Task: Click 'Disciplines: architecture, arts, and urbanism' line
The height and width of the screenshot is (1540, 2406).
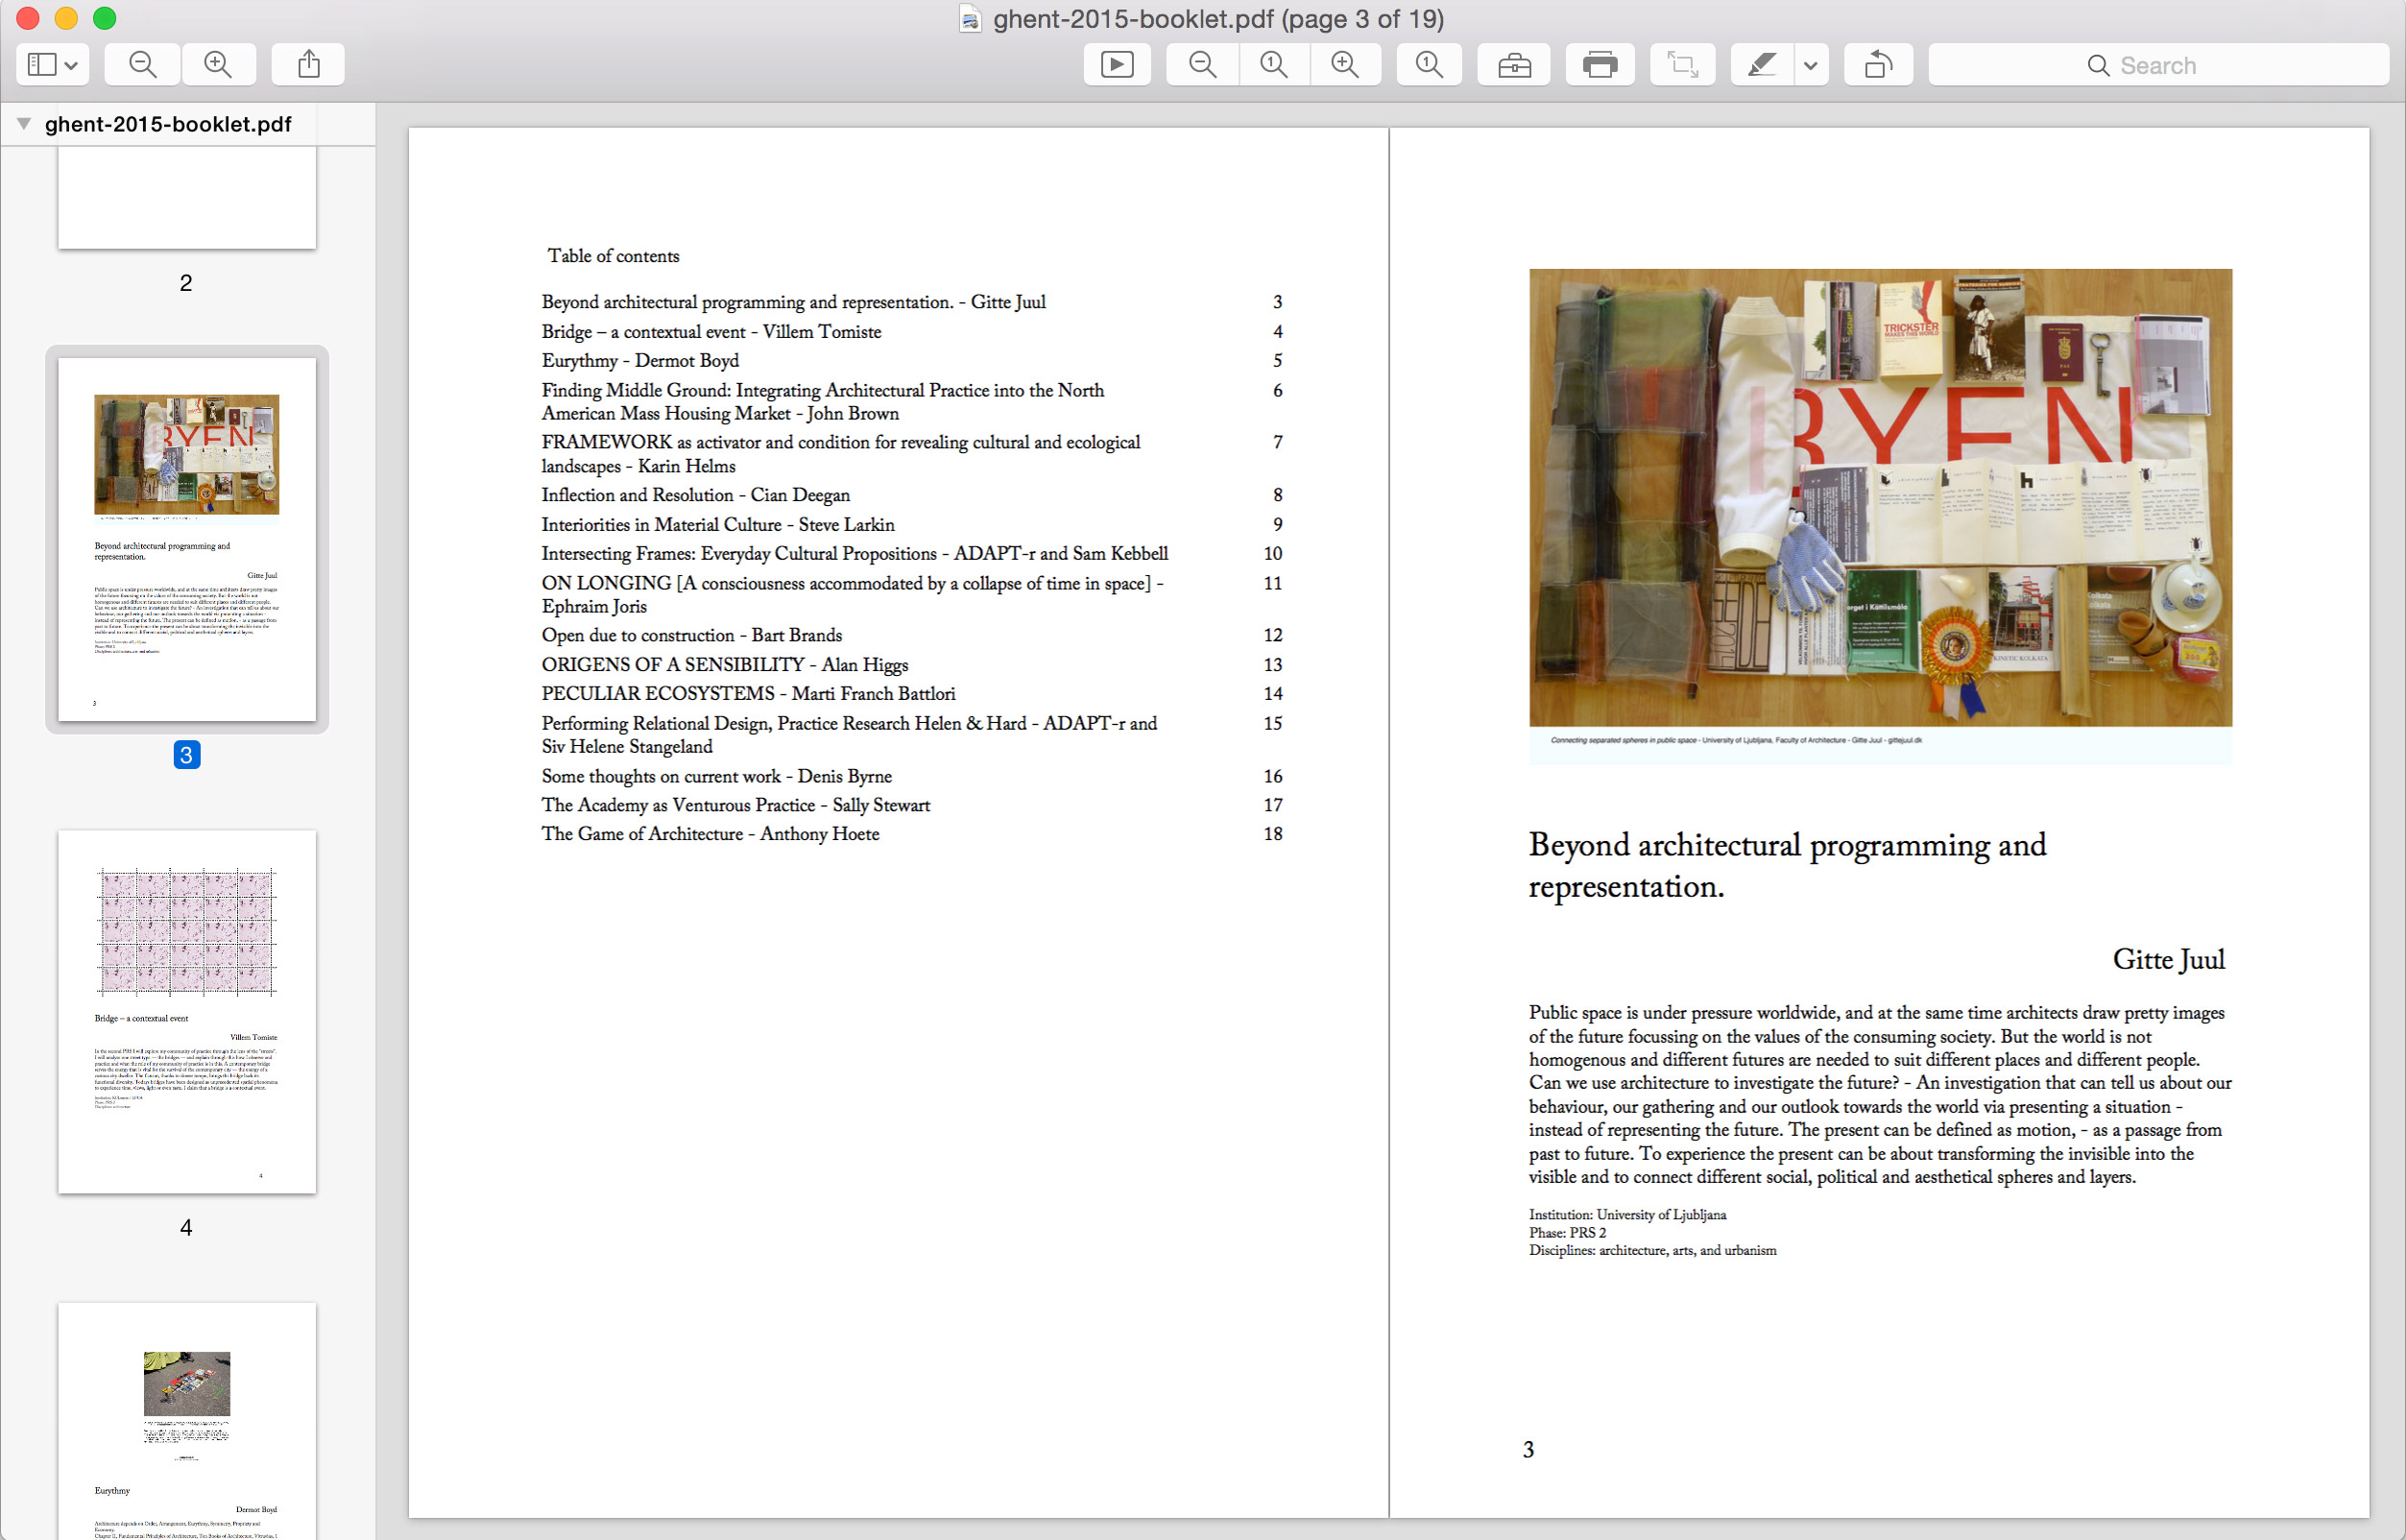Action: click(x=1652, y=1251)
